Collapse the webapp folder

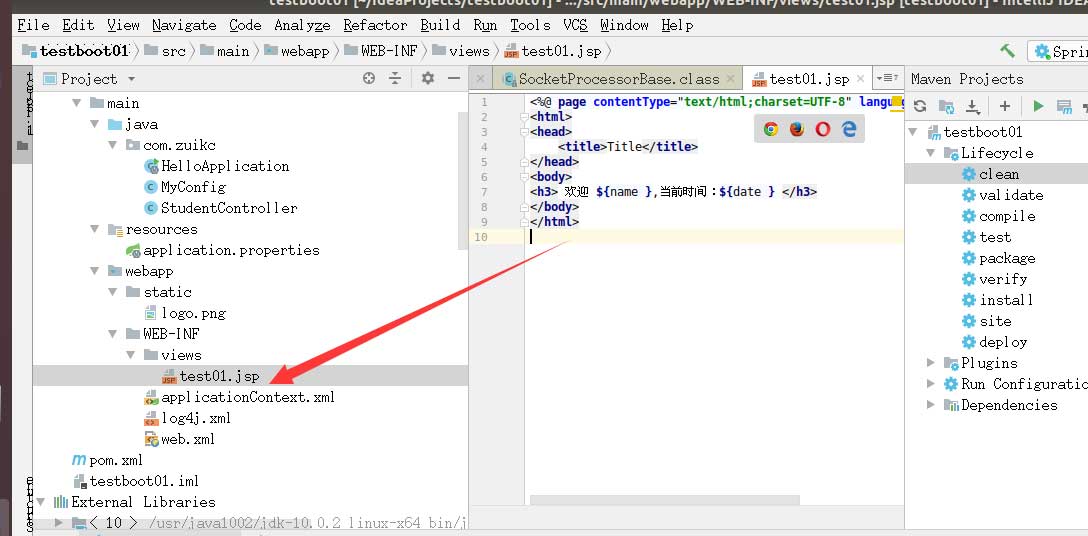click(94, 271)
